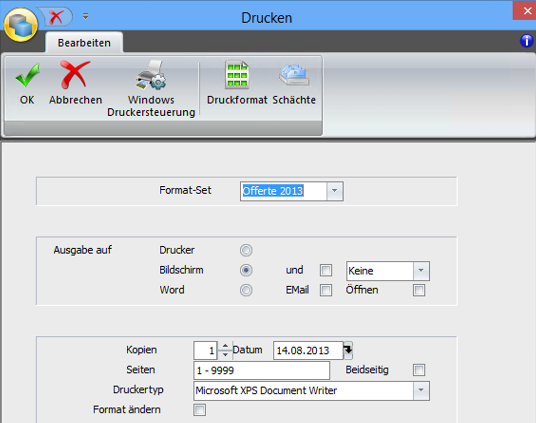The height and width of the screenshot is (423, 536).
Task: Tick the Beidseitig checkbox
Action: click(419, 370)
